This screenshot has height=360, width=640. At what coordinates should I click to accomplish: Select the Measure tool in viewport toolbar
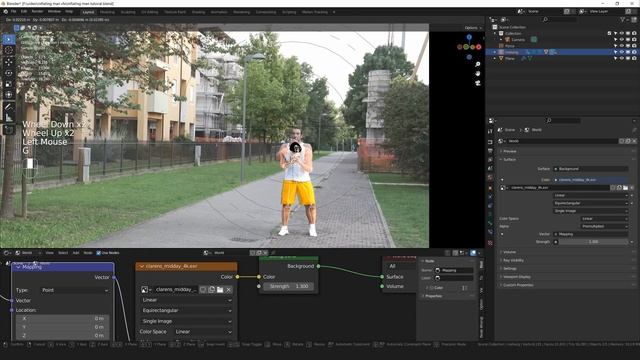pos(9,118)
